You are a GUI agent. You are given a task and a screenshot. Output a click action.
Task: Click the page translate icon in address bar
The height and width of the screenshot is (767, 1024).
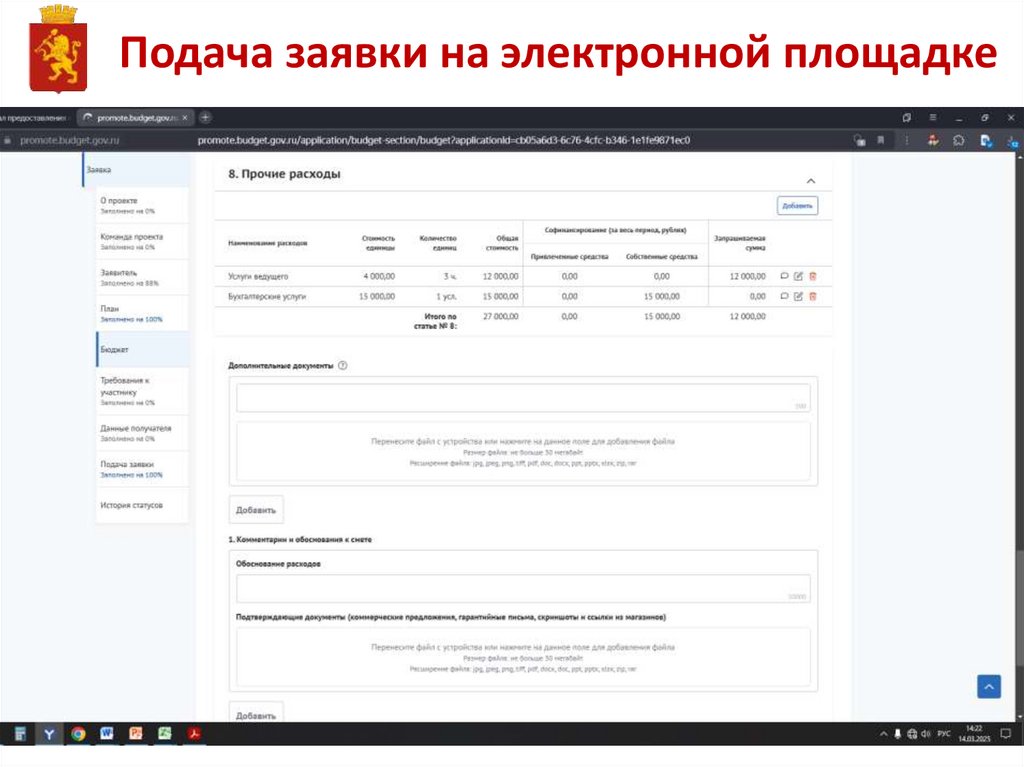(859, 140)
